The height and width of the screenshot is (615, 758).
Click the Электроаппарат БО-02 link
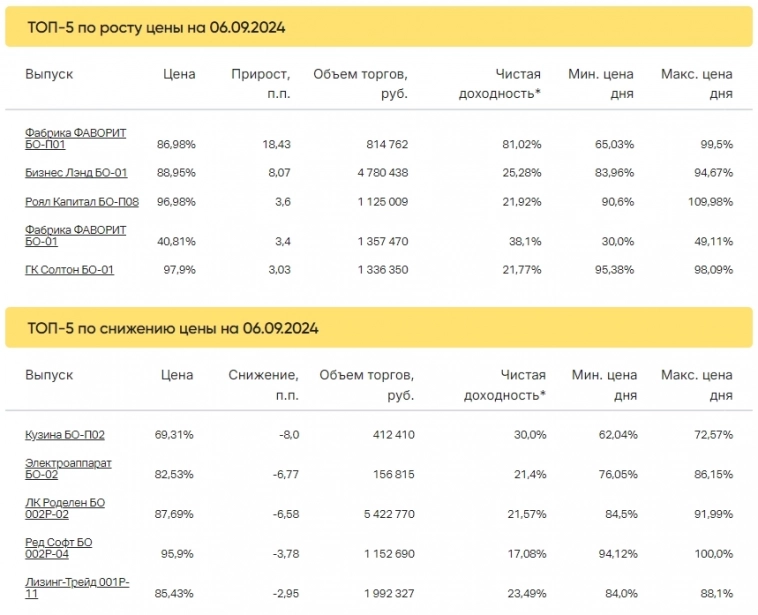point(68,468)
